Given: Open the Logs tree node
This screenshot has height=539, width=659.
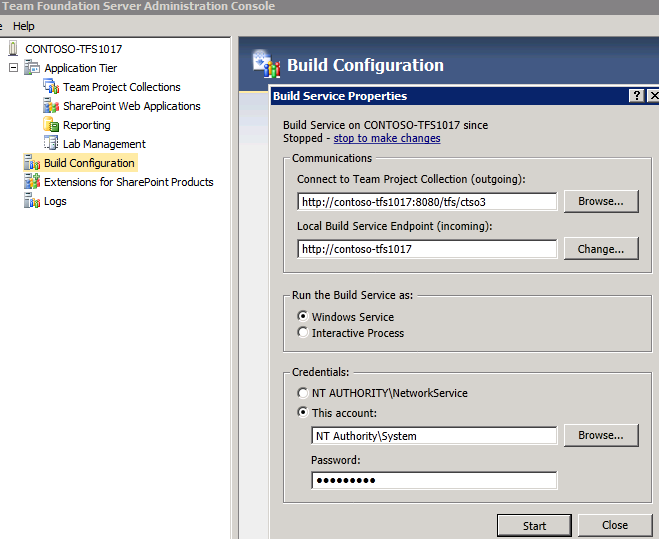Looking at the screenshot, I should 55,201.
